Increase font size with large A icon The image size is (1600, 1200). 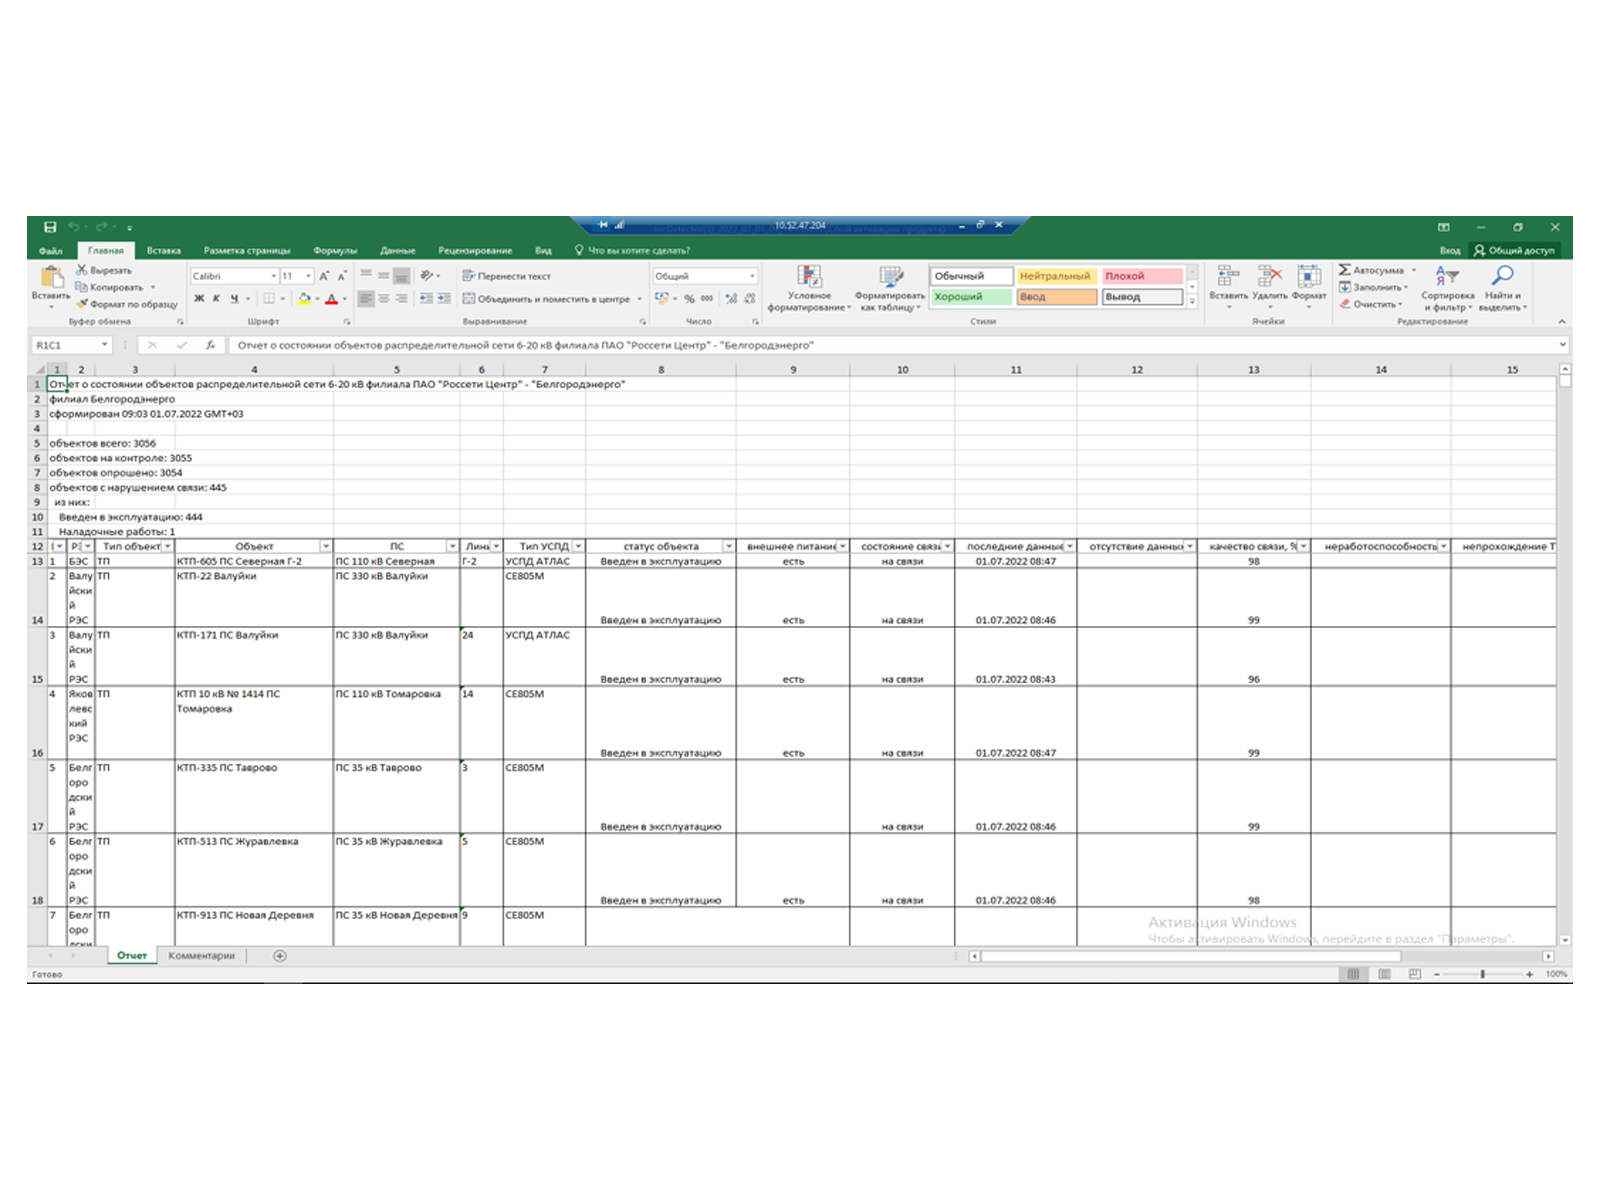click(324, 276)
